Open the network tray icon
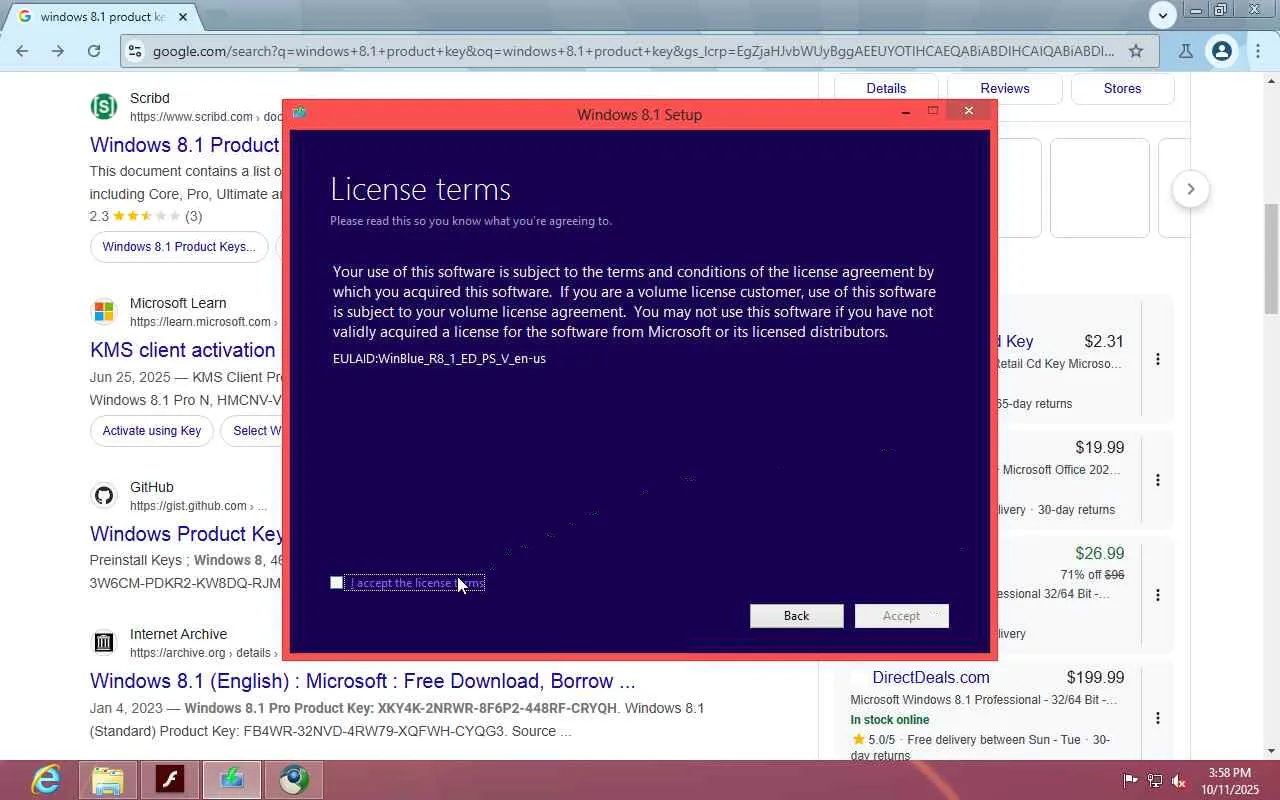Screen dimensions: 1280x800 [x=1155, y=781]
